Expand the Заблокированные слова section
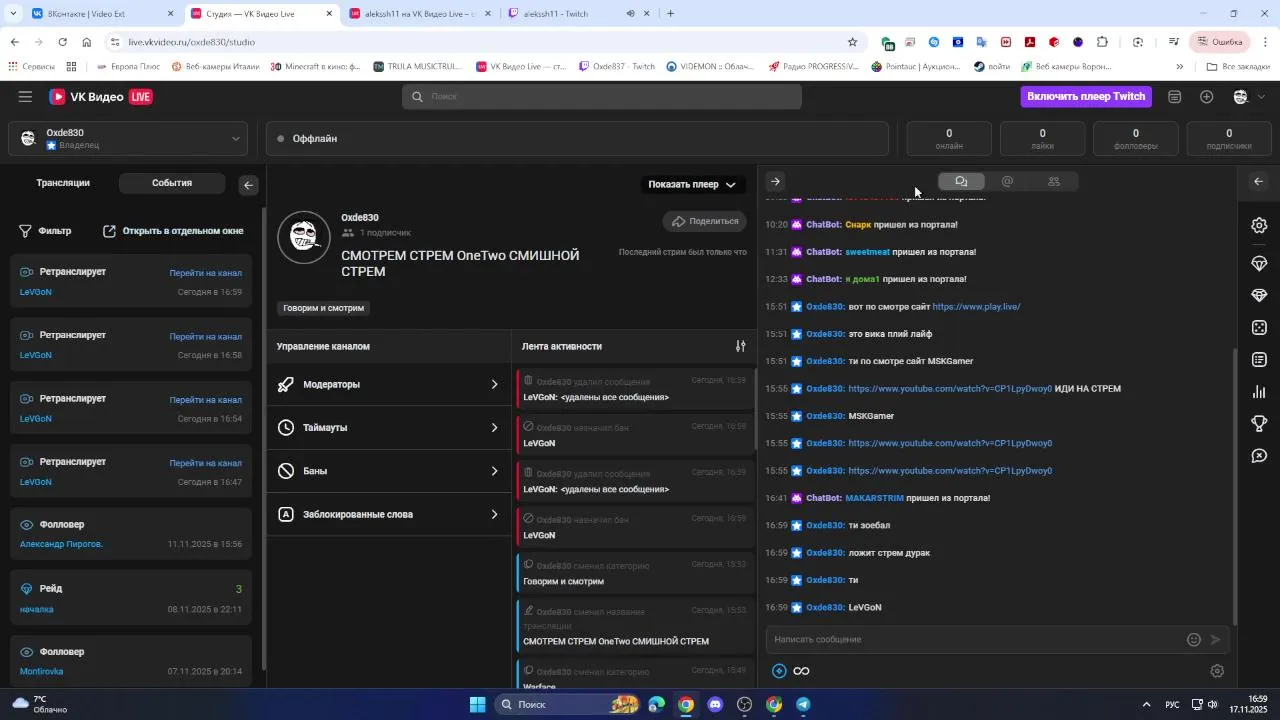Screen dimensions: 1280x720 pyautogui.click(x=388, y=515)
